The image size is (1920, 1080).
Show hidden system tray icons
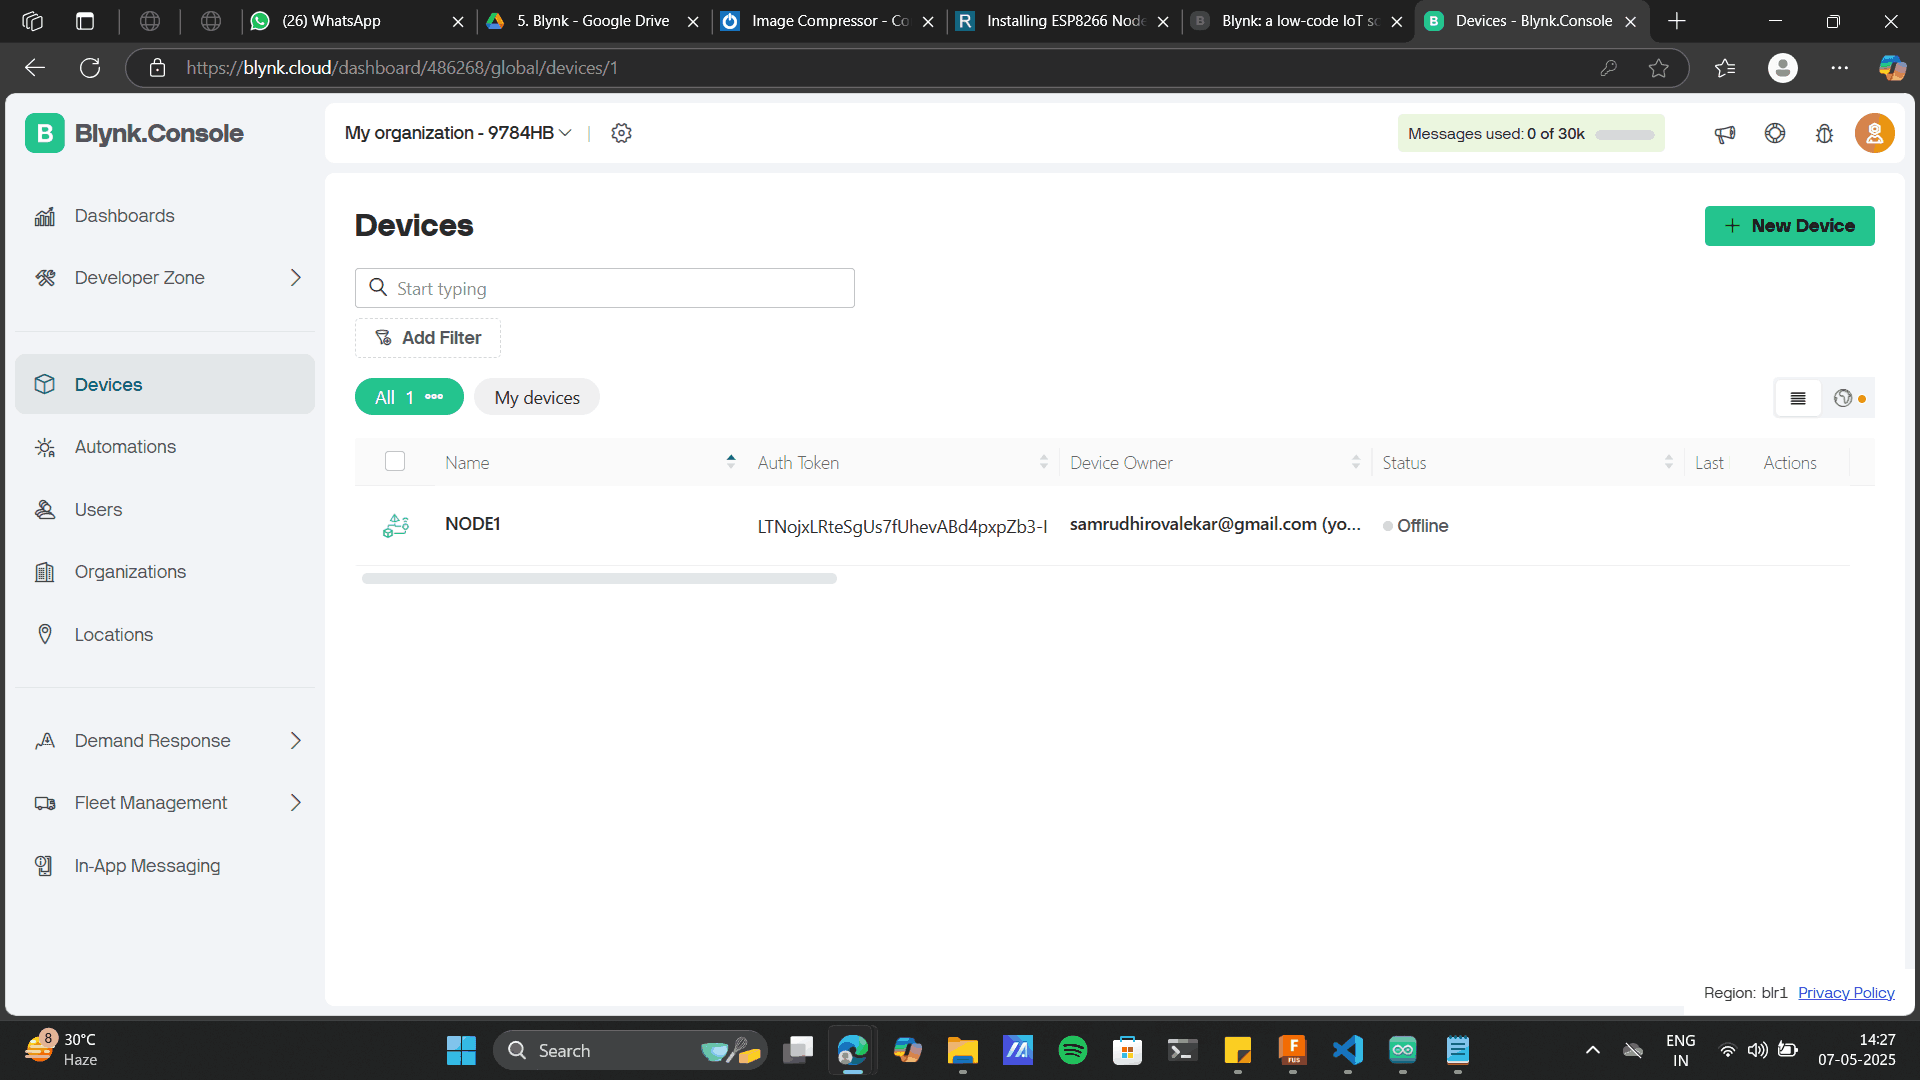1593,1050
